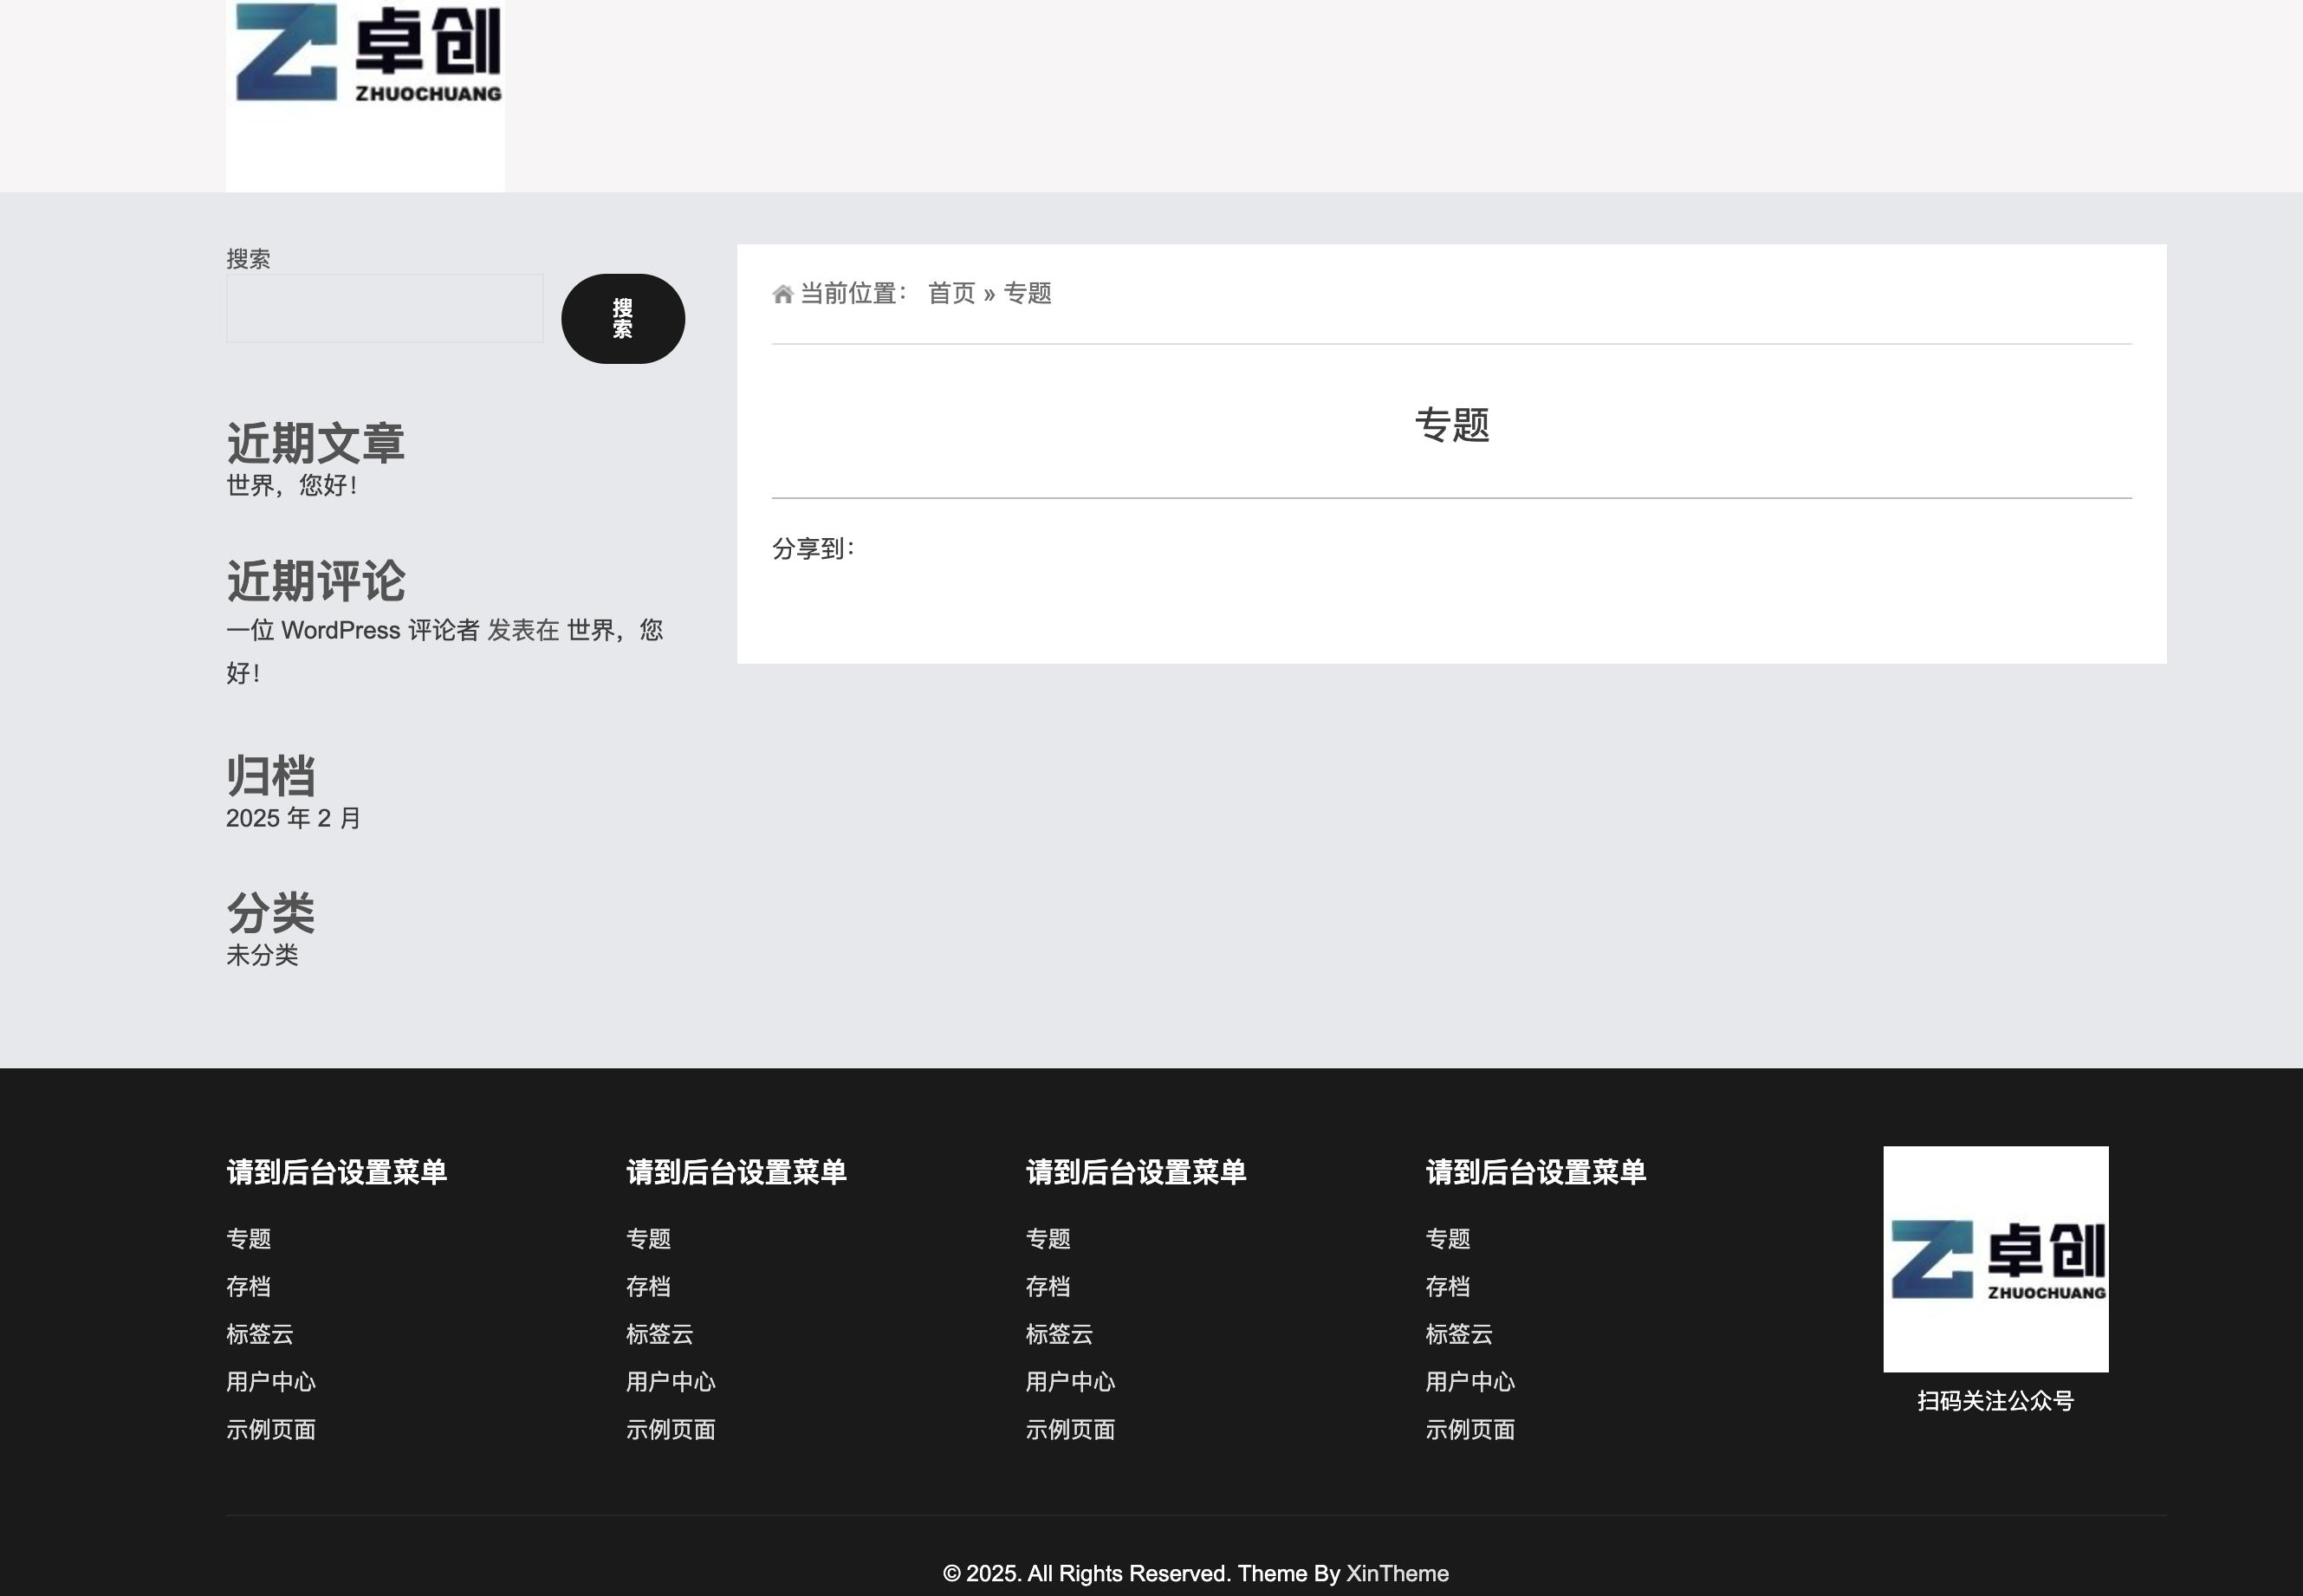Click the 近期评论 sidebar heading

(x=316, y=581)
